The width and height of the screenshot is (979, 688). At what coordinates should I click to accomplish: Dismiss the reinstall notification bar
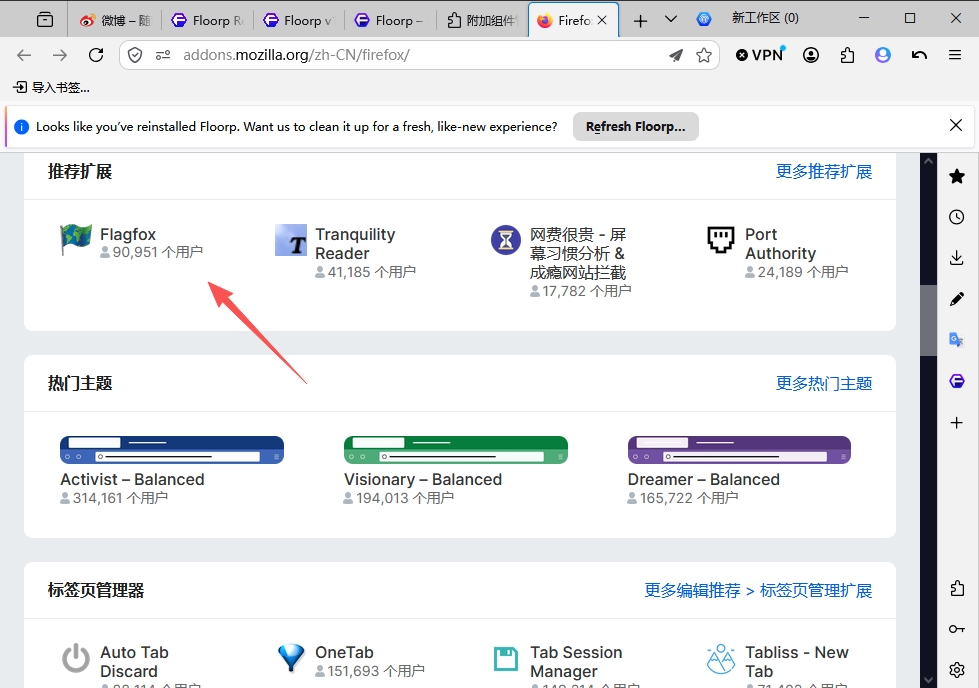point(955,125)
